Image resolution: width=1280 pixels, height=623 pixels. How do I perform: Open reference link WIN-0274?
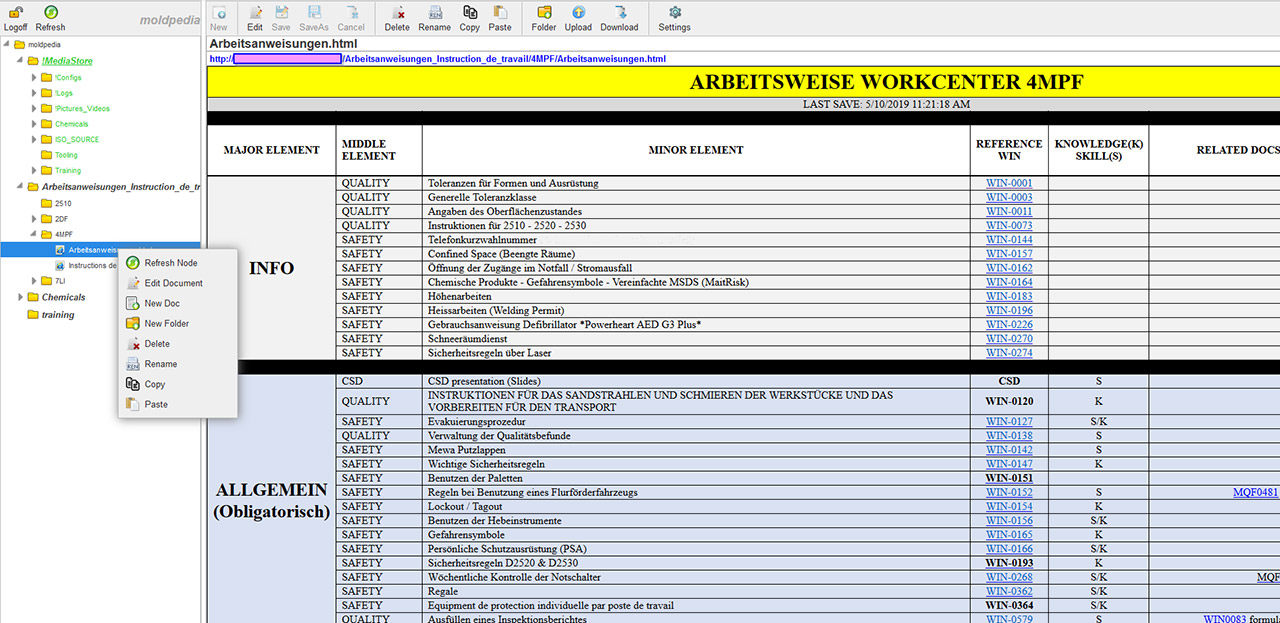pos(1009,353)
